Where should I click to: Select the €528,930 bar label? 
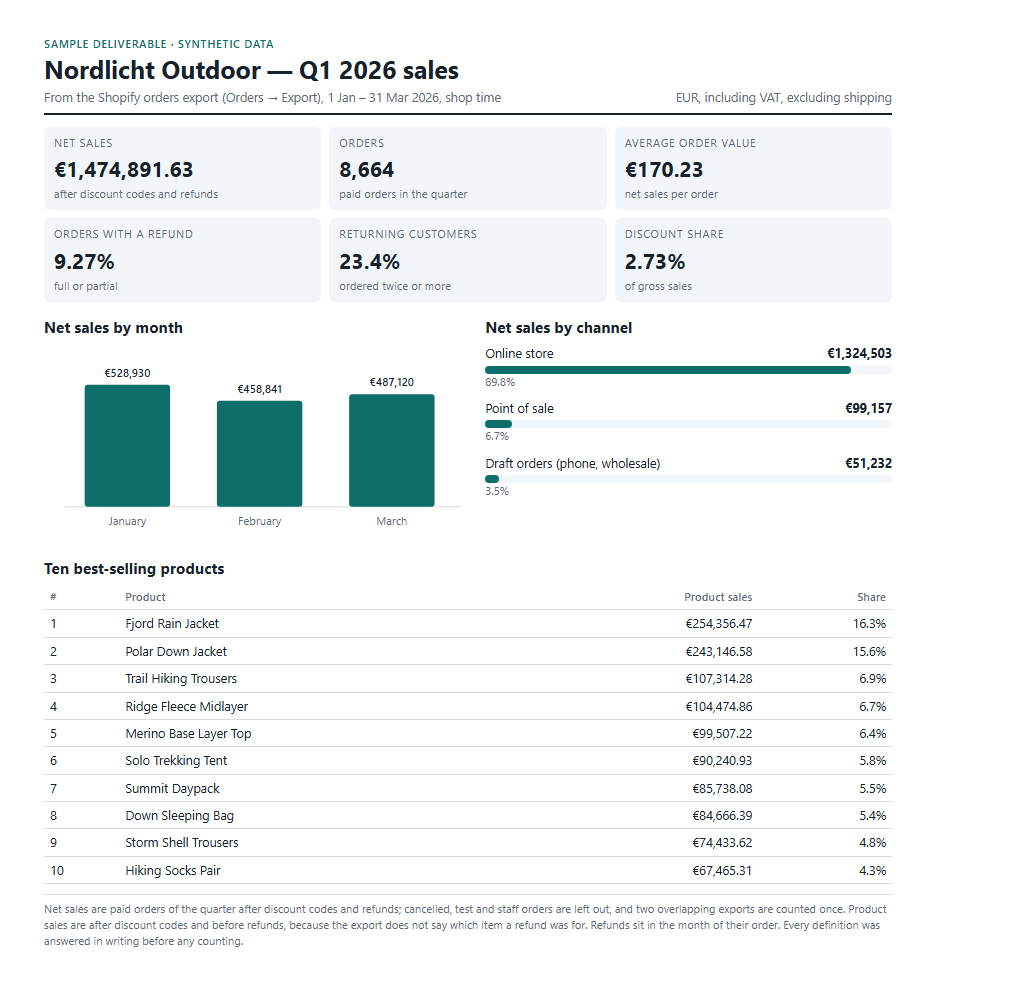click(x=127, y=373)
